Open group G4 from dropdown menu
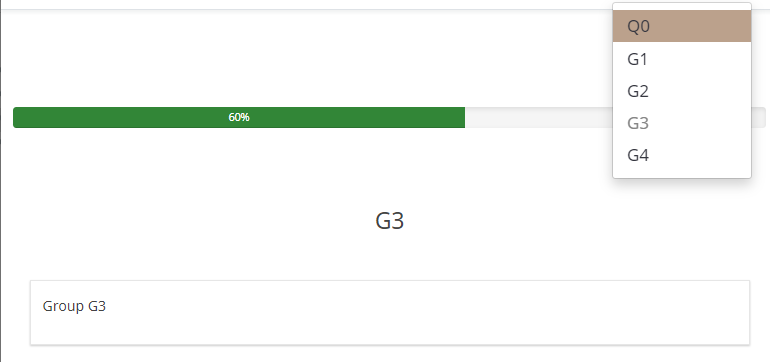770x362 pixels. point(682,155)
